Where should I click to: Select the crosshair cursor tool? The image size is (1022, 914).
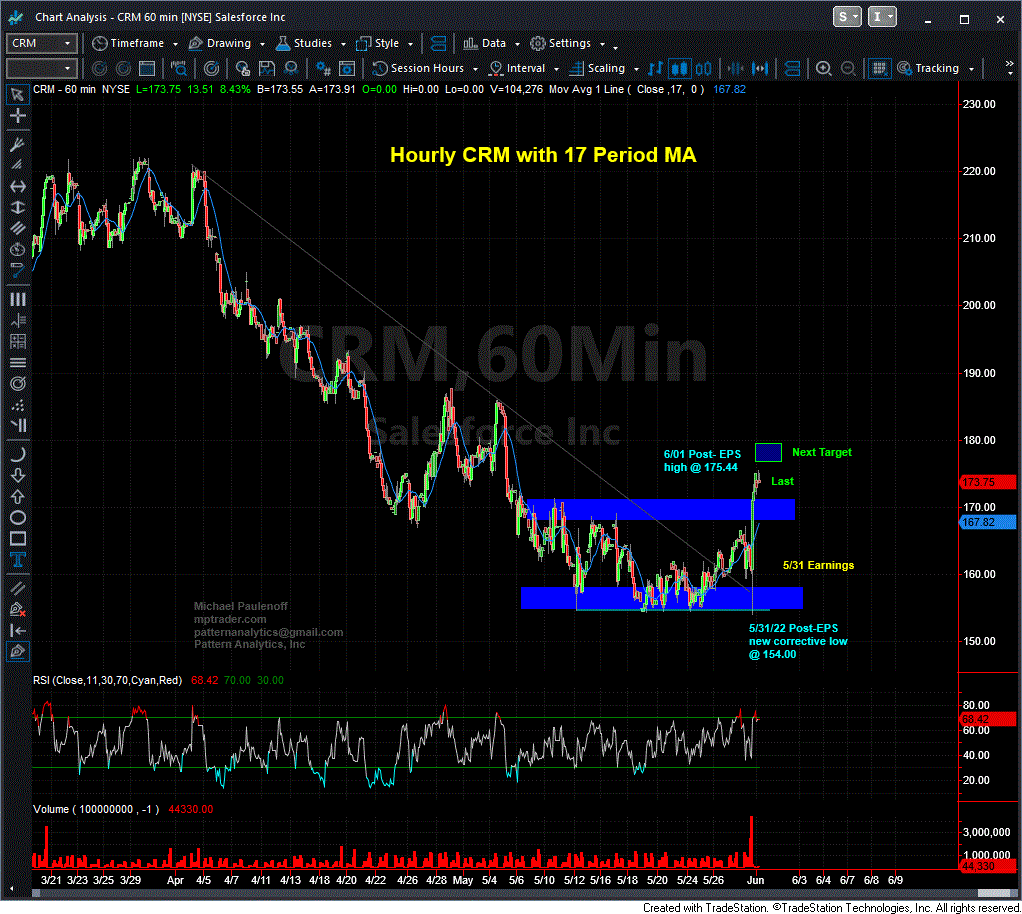click(x=18, y=116)
